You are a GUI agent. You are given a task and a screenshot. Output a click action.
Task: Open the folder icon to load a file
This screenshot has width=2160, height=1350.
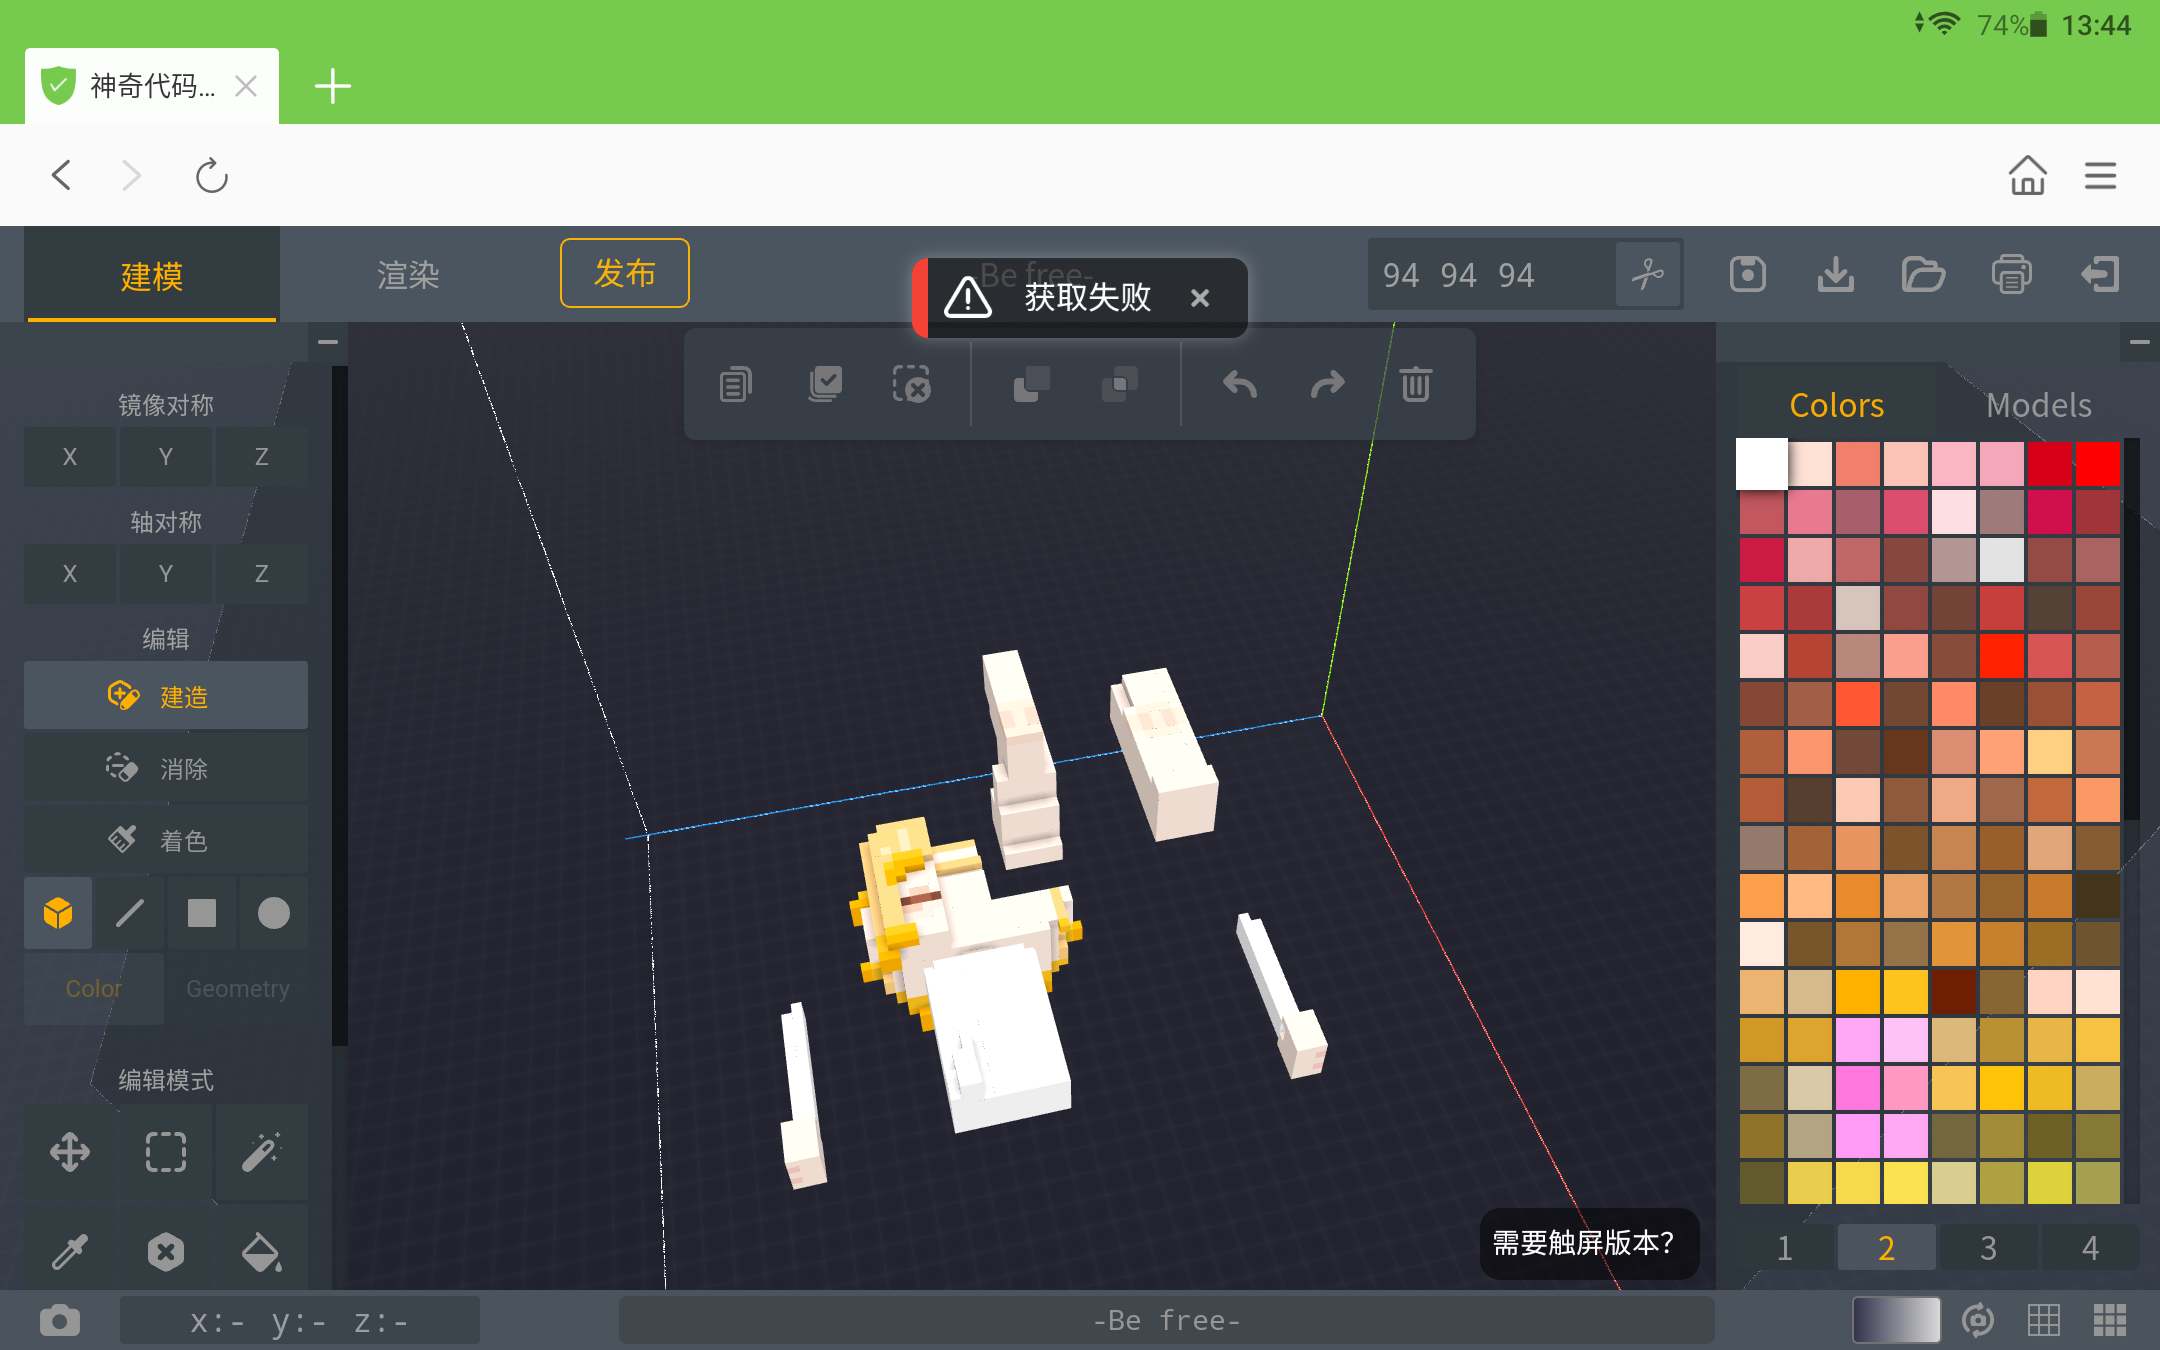coord(1923,274)
